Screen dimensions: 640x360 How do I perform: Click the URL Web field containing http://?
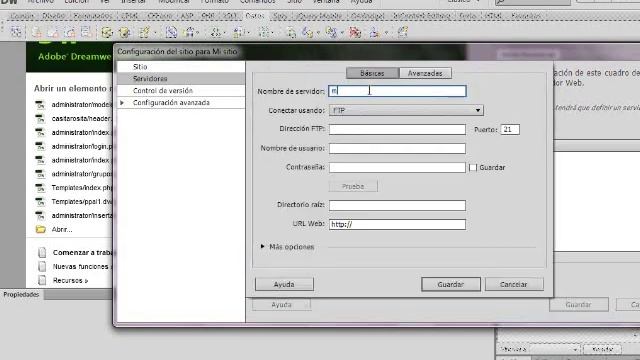click(x=397, y=224)
